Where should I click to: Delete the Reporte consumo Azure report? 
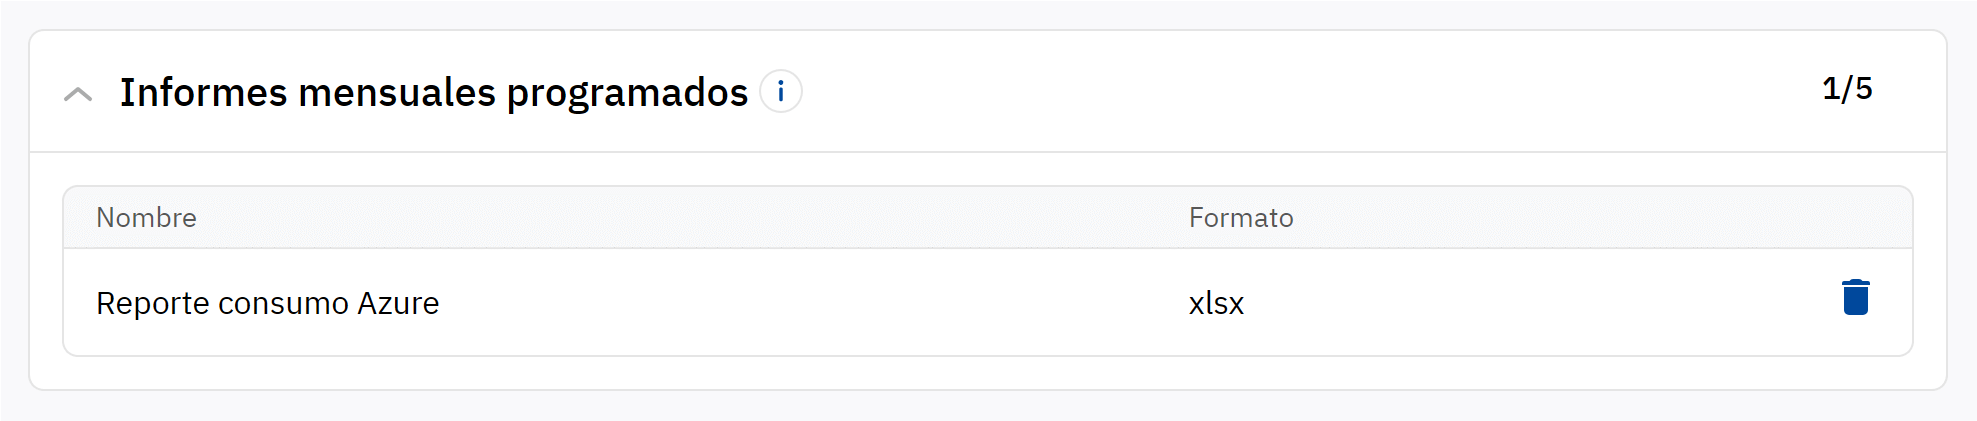click(1855, 298)
